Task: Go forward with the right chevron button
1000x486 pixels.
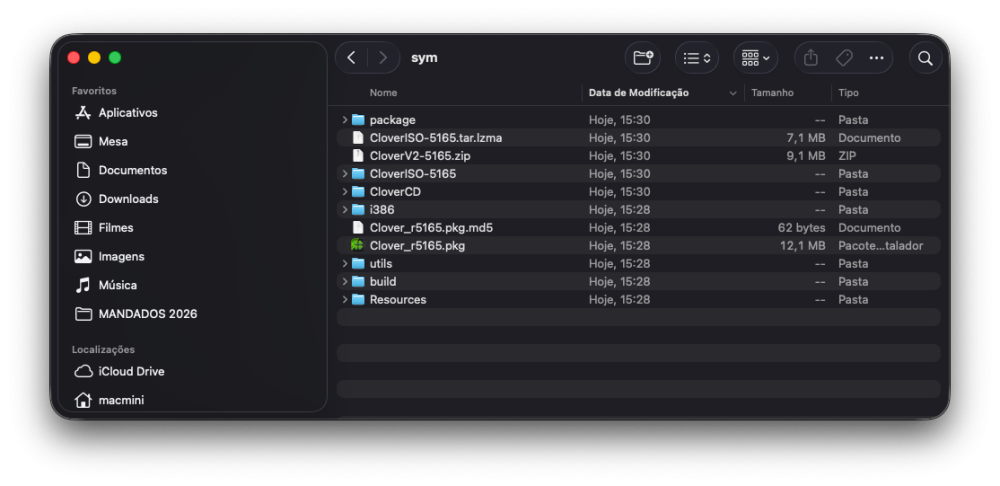Action: pos(383,58)
